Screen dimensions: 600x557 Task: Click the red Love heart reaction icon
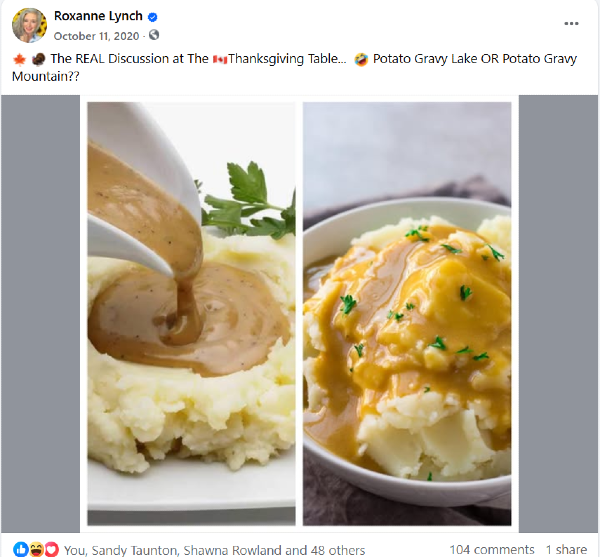(x=52, y=549)
